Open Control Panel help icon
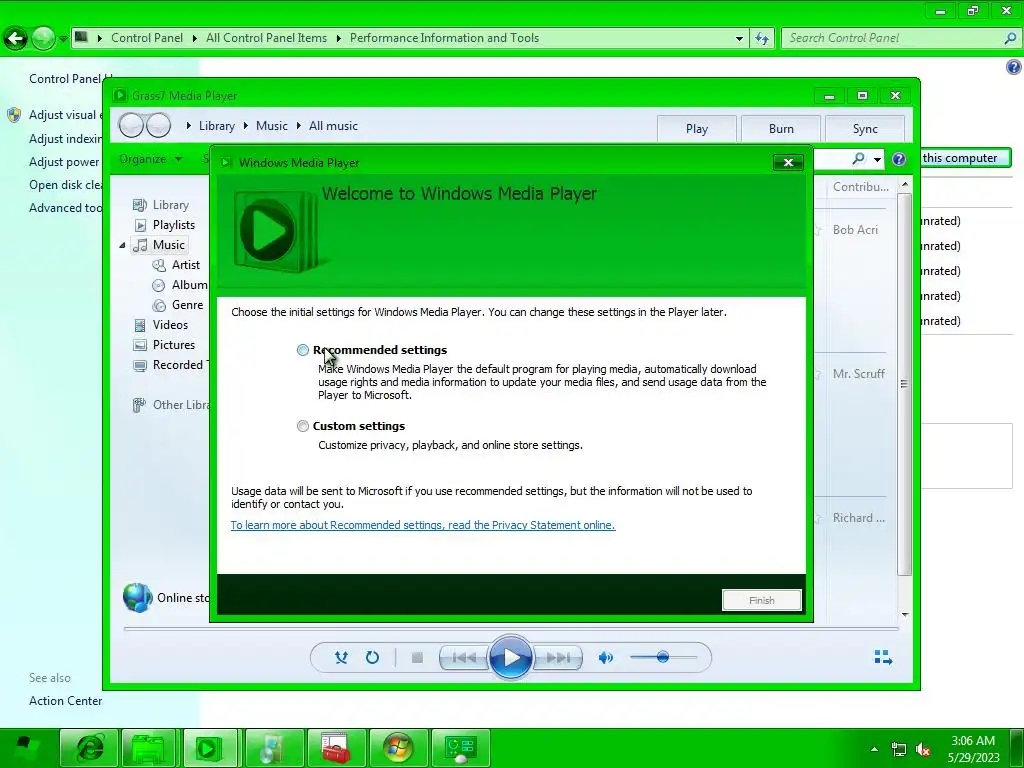Image resolution: width=1024 pixels, height=768 pixels. 1014,67
